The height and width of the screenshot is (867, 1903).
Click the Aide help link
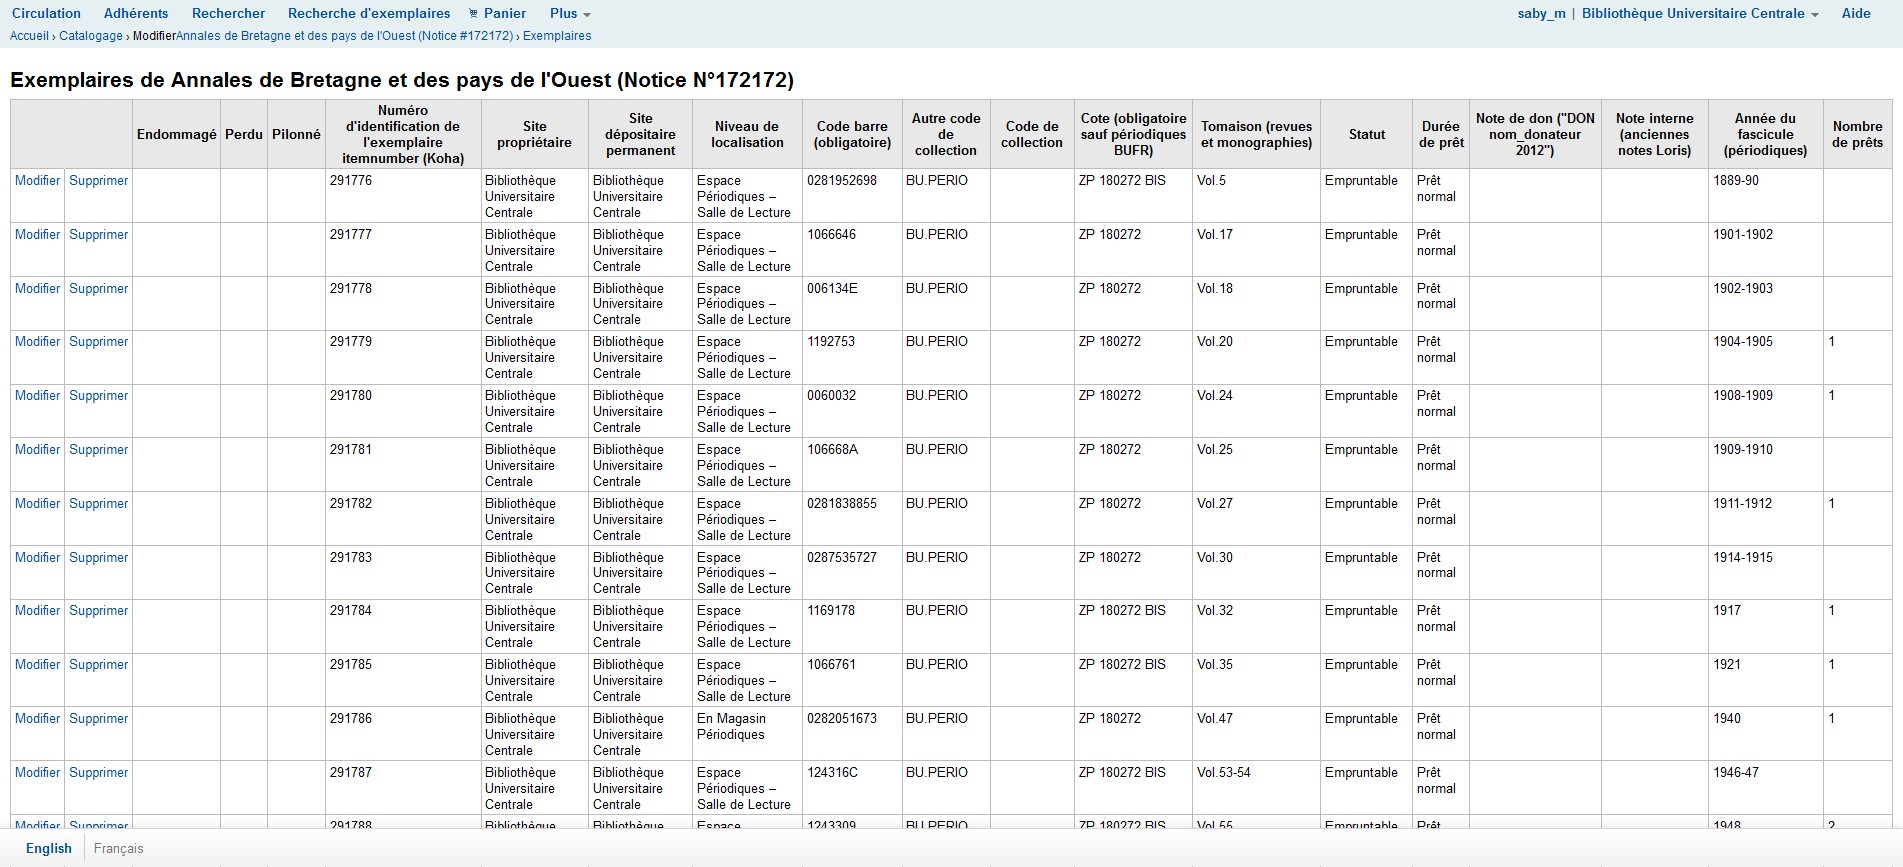(x=1856, y=13)
